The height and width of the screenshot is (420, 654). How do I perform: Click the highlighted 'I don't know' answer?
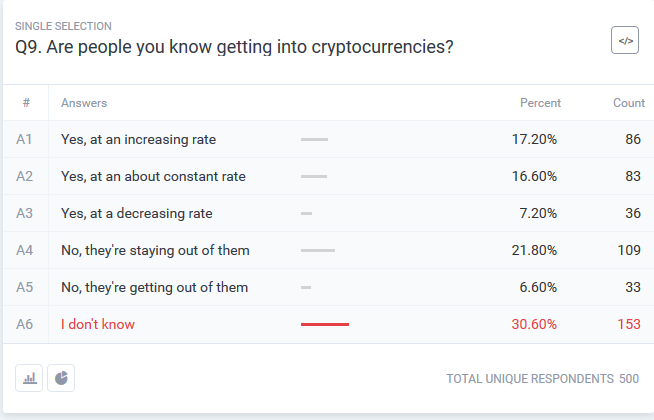click(97, 324)
